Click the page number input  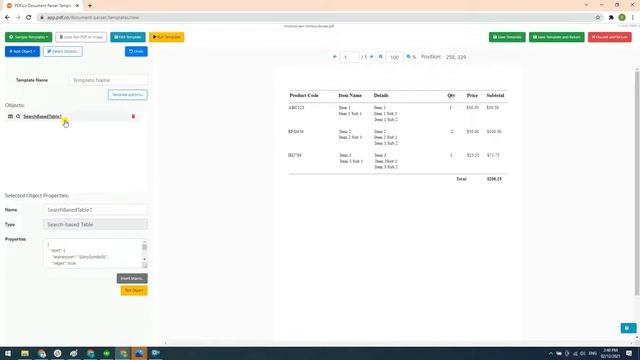coord(350,57)
